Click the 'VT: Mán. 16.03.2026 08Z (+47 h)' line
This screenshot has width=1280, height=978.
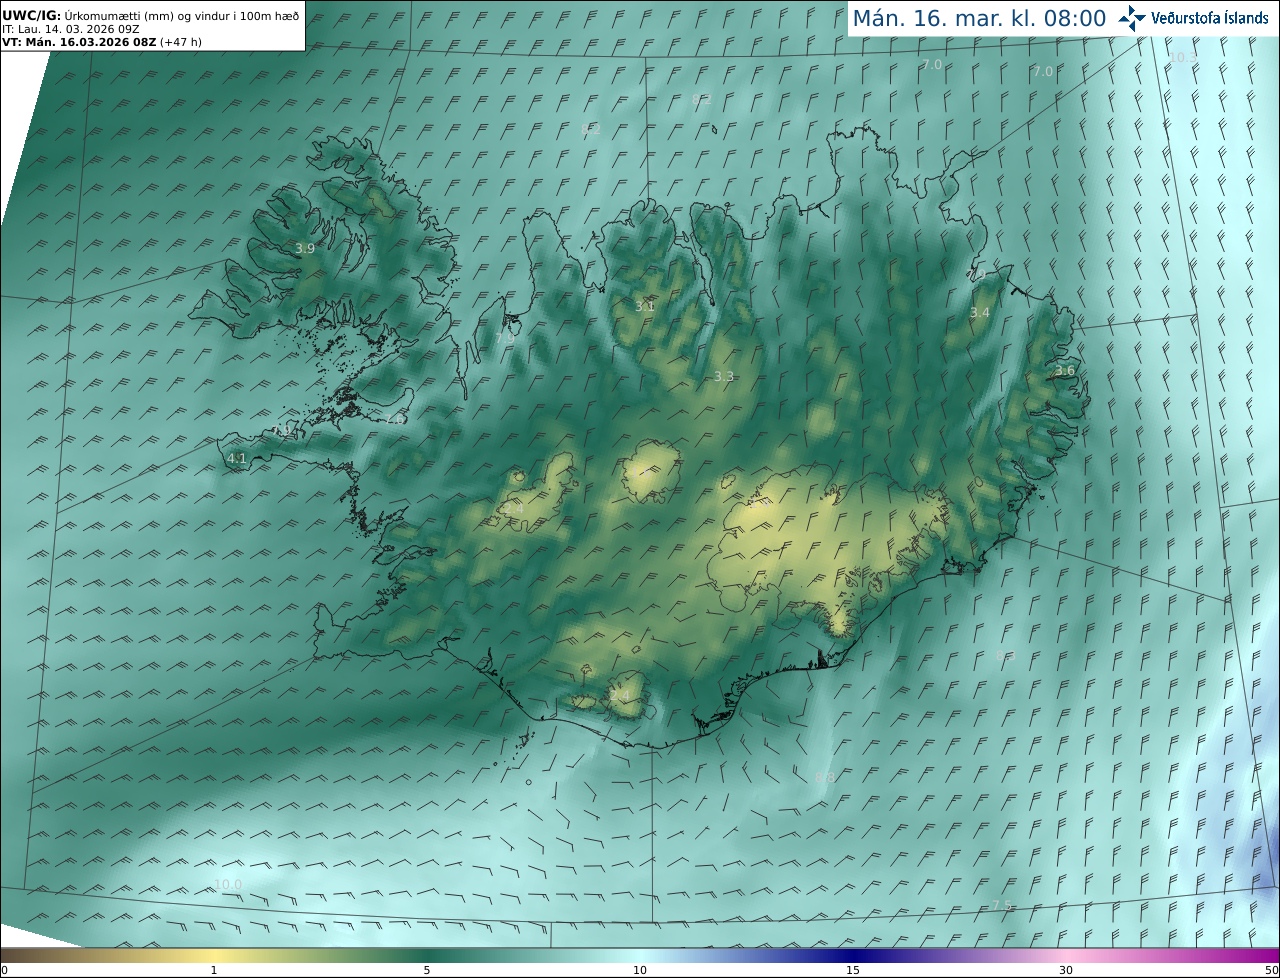(102, 42)
